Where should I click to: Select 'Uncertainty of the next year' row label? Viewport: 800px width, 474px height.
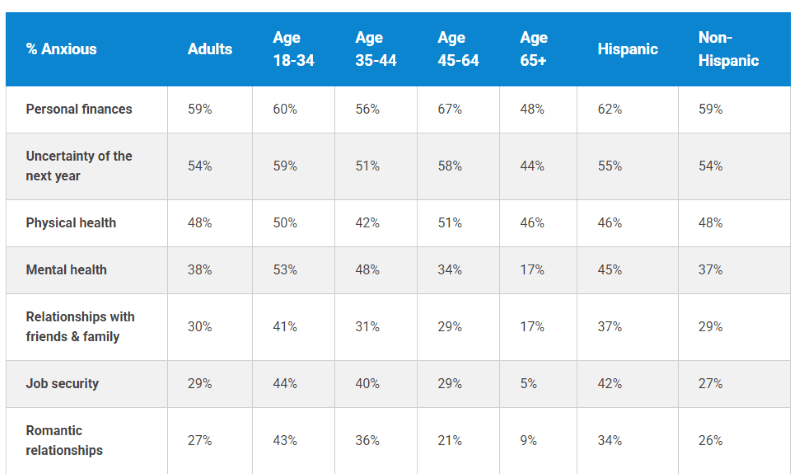[x=79, y=166]
